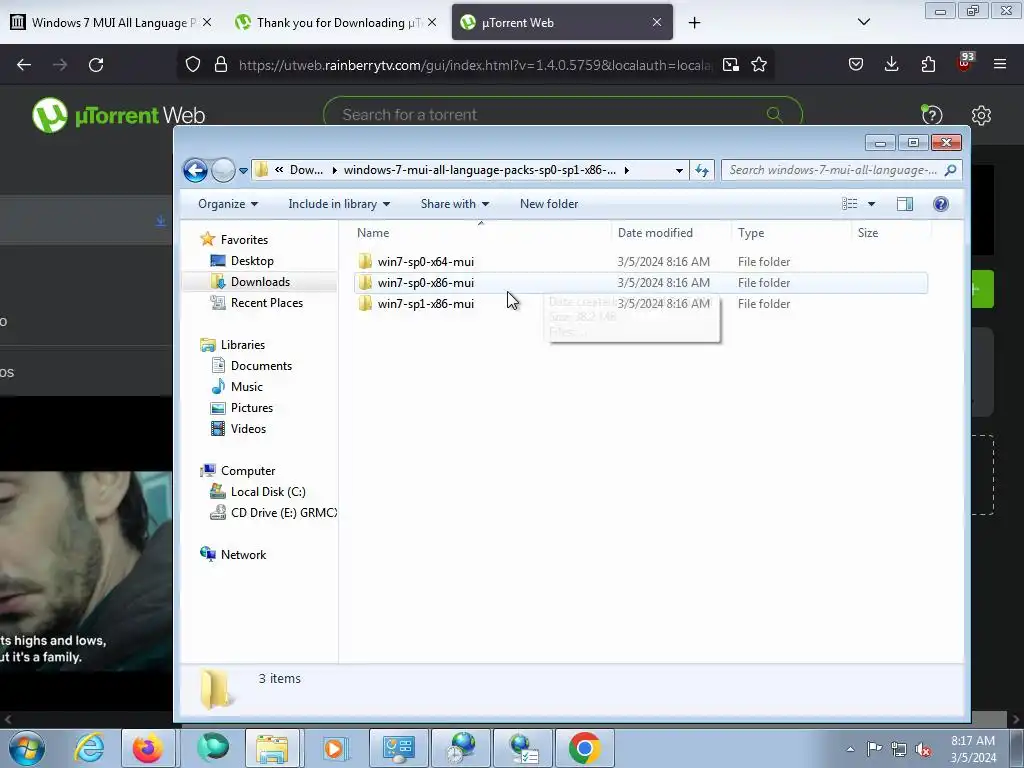The height and width of the screenshot is (768, 1024).
Task: Open a new Firefox tab with plus
Action: tap(694, 23)
